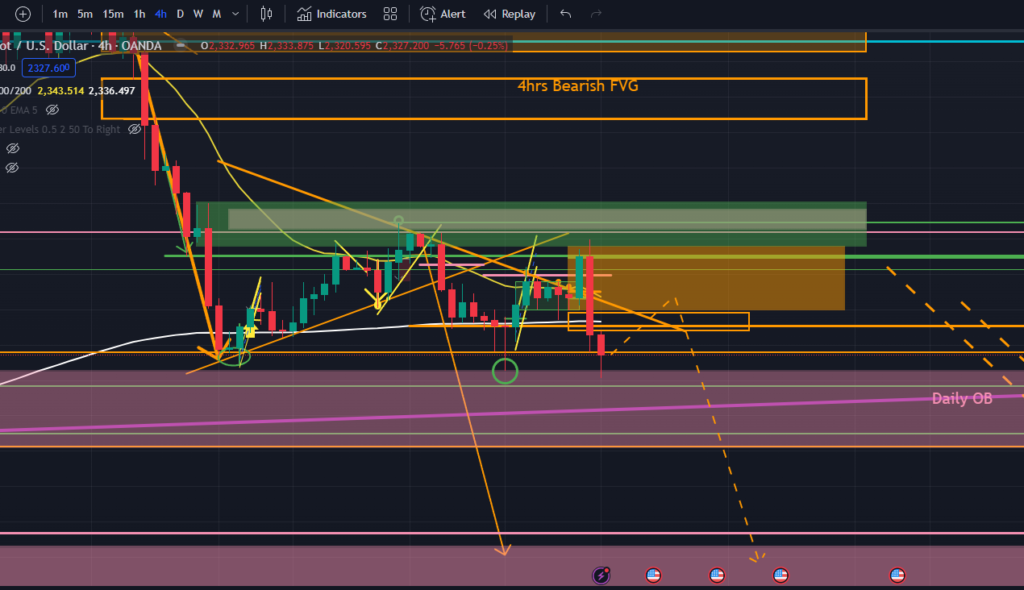Image resolution: width=1024 pixels, height=590 pixels.
Task: Open the Indicators panel
Action: pos(332,14)
